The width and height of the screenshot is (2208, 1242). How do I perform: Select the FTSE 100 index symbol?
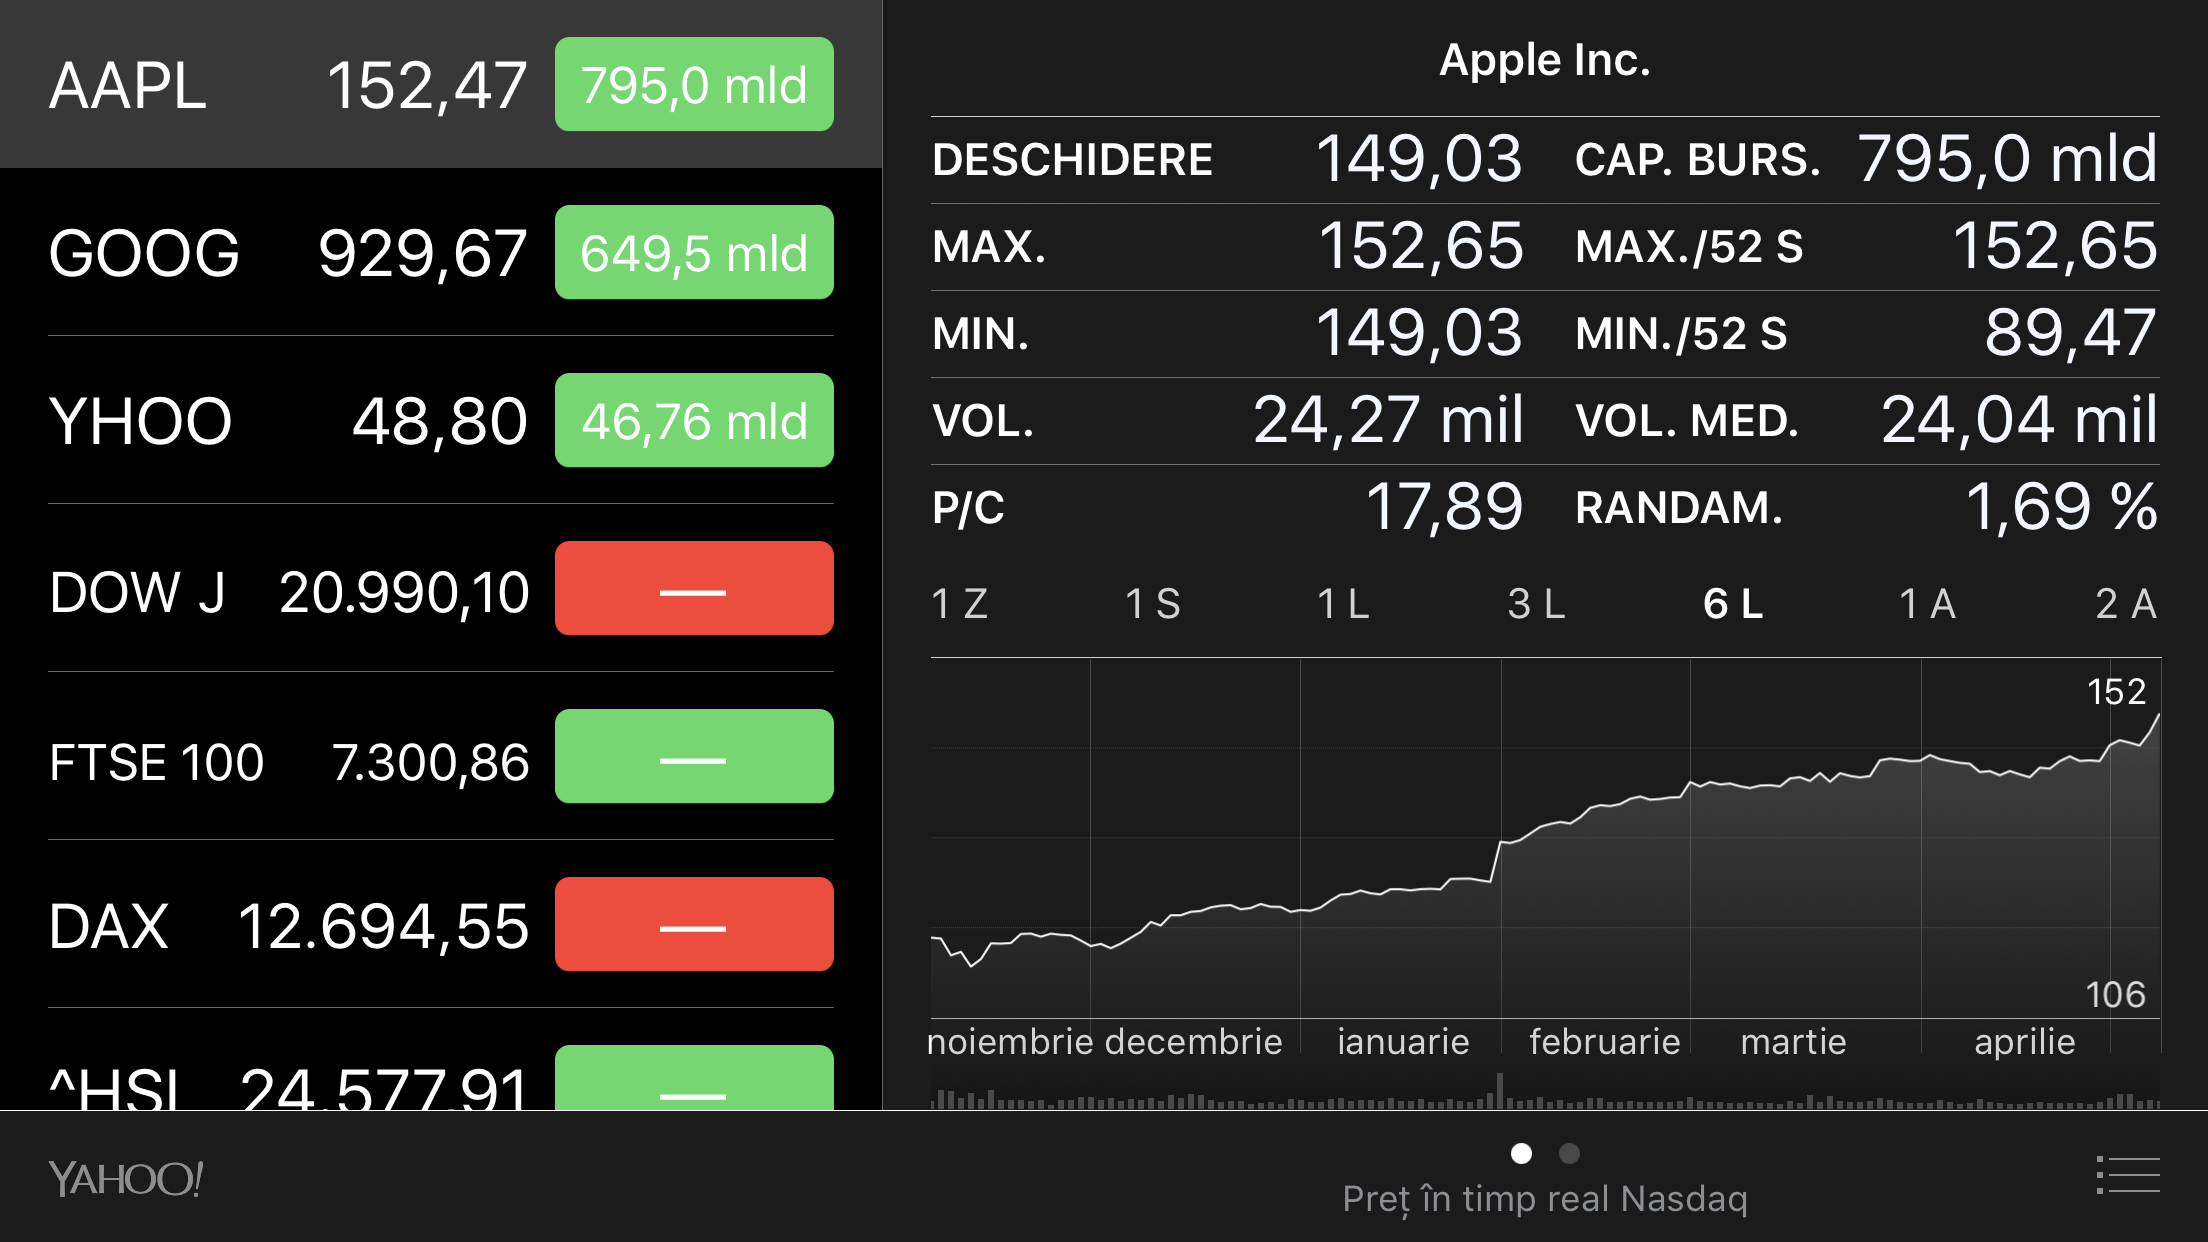[x=156, y=762]
